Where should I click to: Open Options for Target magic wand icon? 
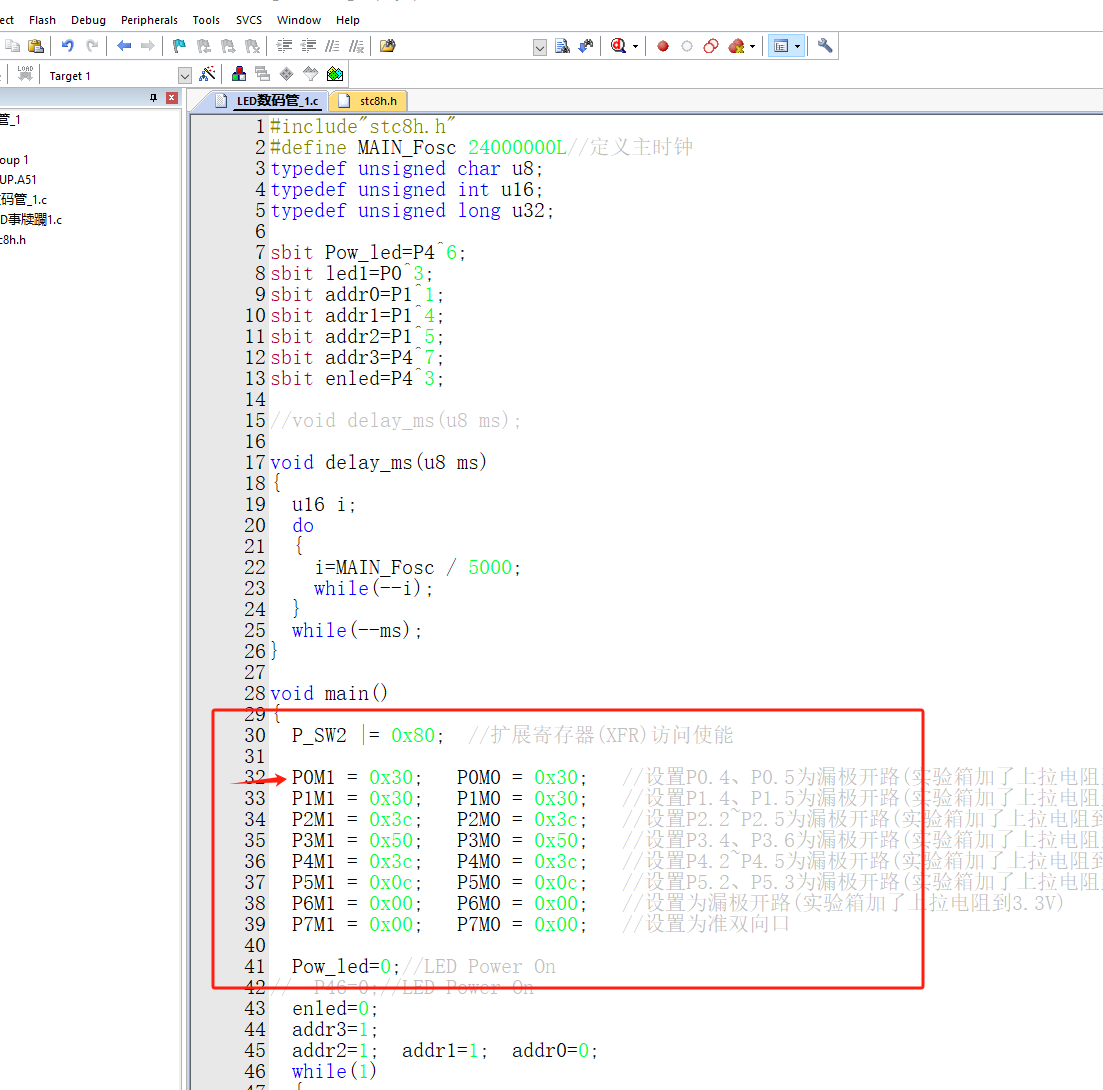coord(208,74)
